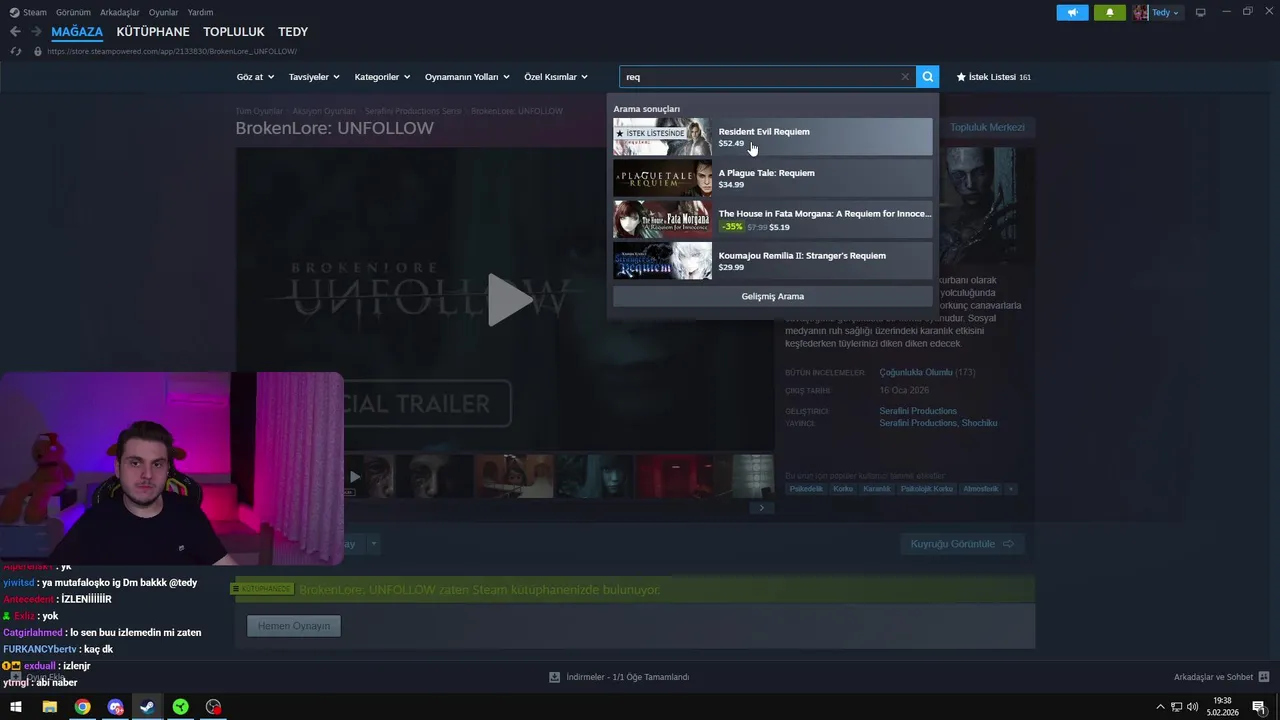Open Google Chrome from the taskbar
1280x720 pixels.
tap(82, 707)
